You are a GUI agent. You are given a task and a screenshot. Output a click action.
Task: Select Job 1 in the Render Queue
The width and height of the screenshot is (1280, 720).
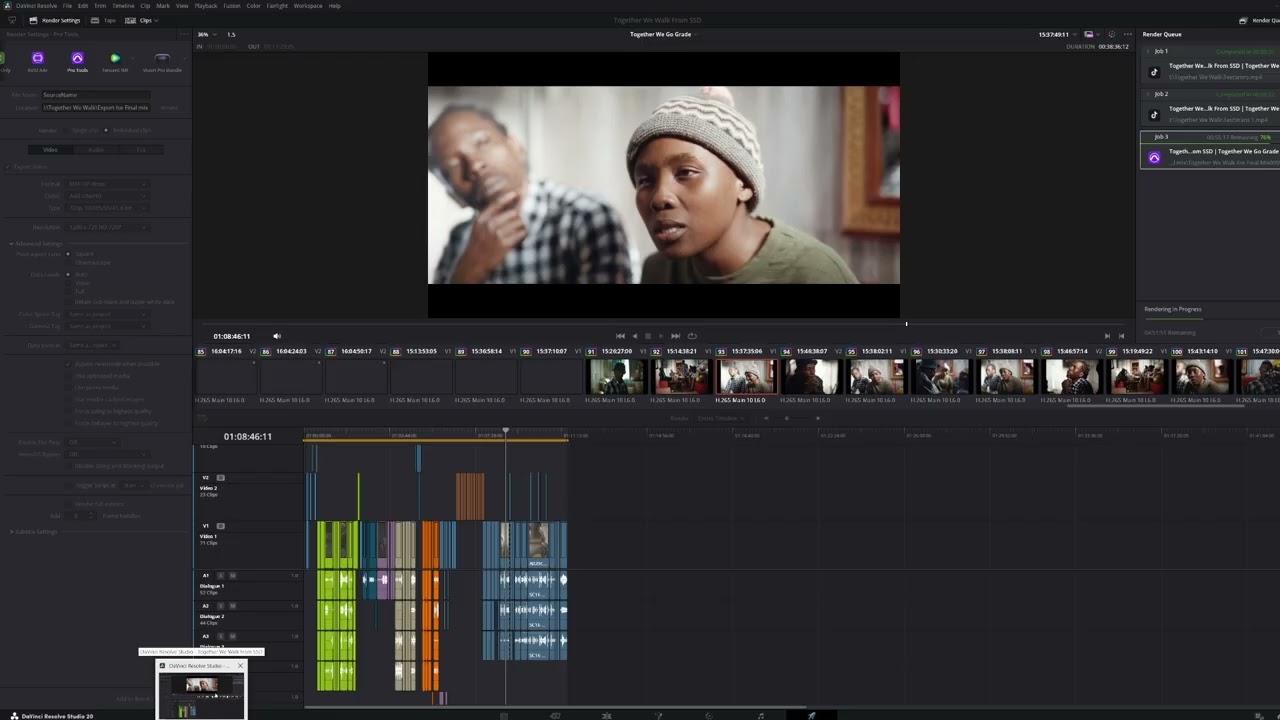1210,64
